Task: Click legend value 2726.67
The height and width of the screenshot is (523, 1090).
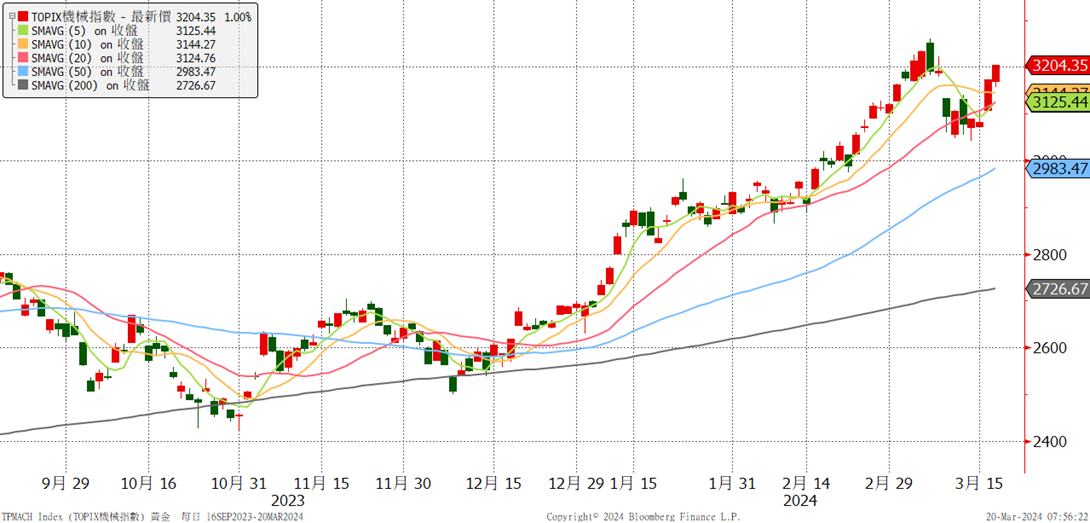Action: coord(196,86)
